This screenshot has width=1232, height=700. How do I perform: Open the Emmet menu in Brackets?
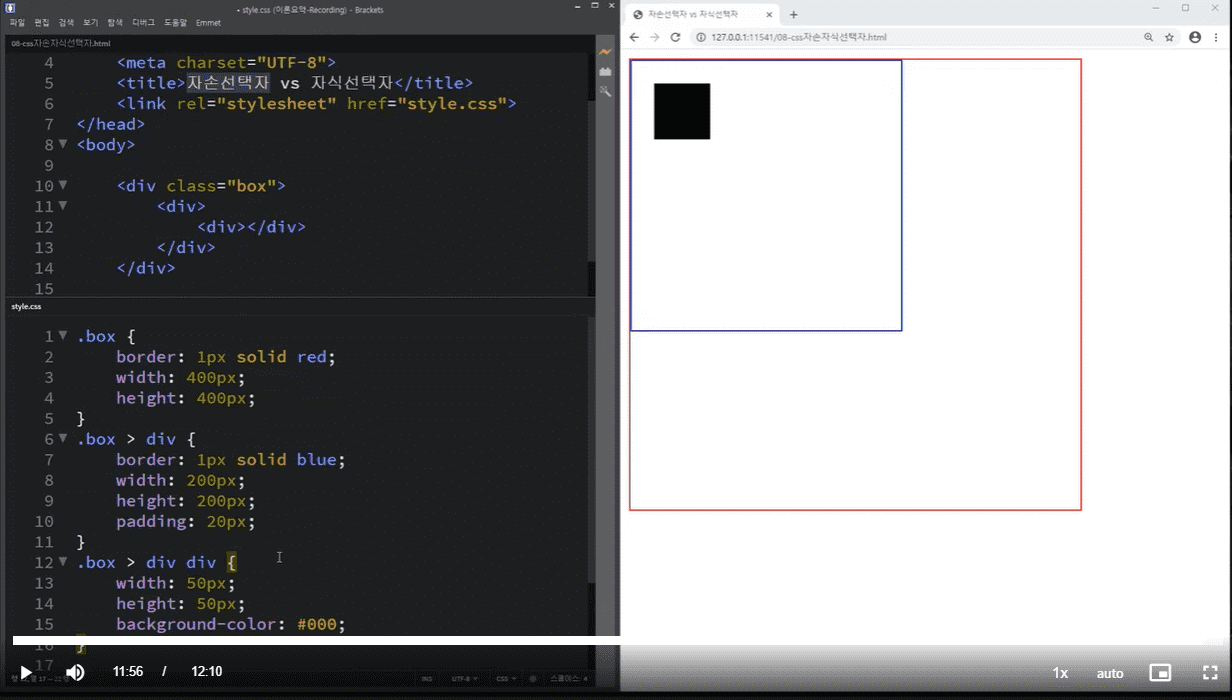(x=208, y=22)
